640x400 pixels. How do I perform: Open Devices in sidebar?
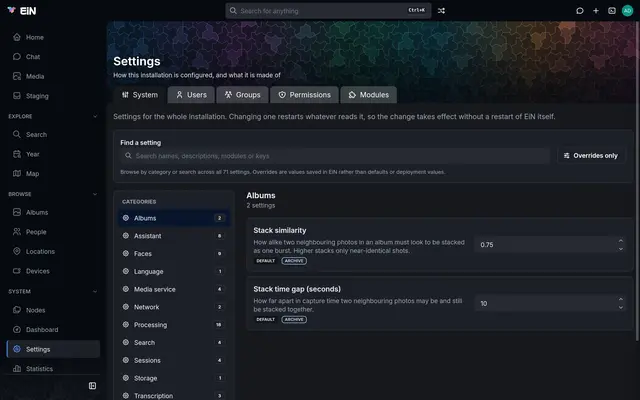53,271
